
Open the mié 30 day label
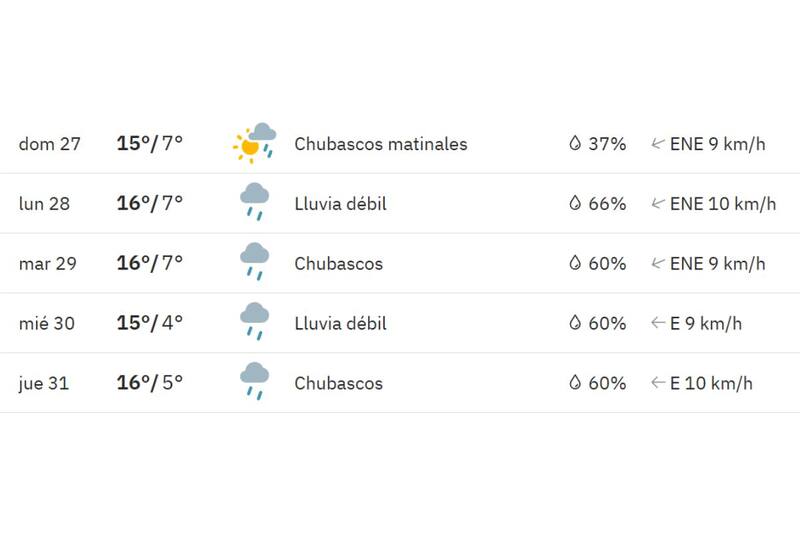click(x=48, y=324)
